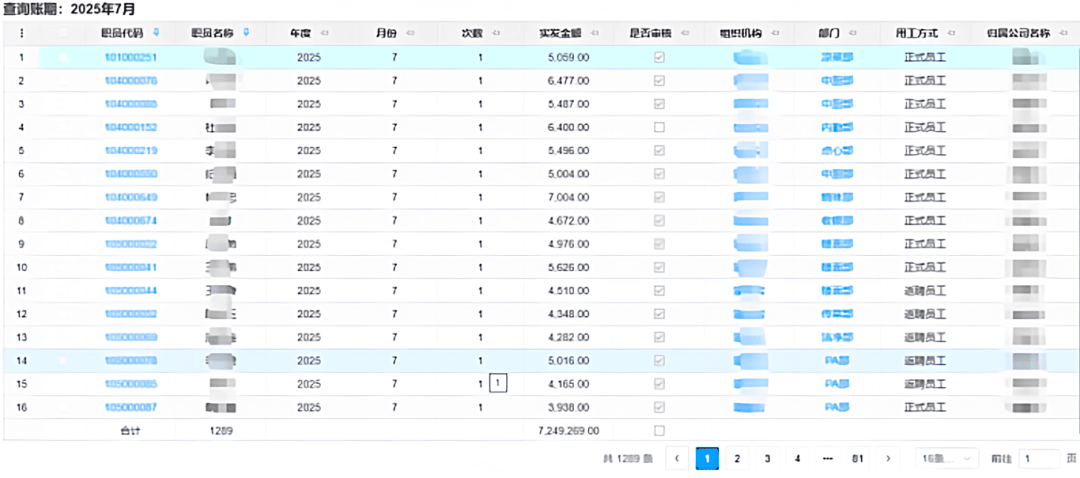This screenshot has height=478, width=1080.
Task: Sort by the 职员代码 column header
Action: point(123,33)
